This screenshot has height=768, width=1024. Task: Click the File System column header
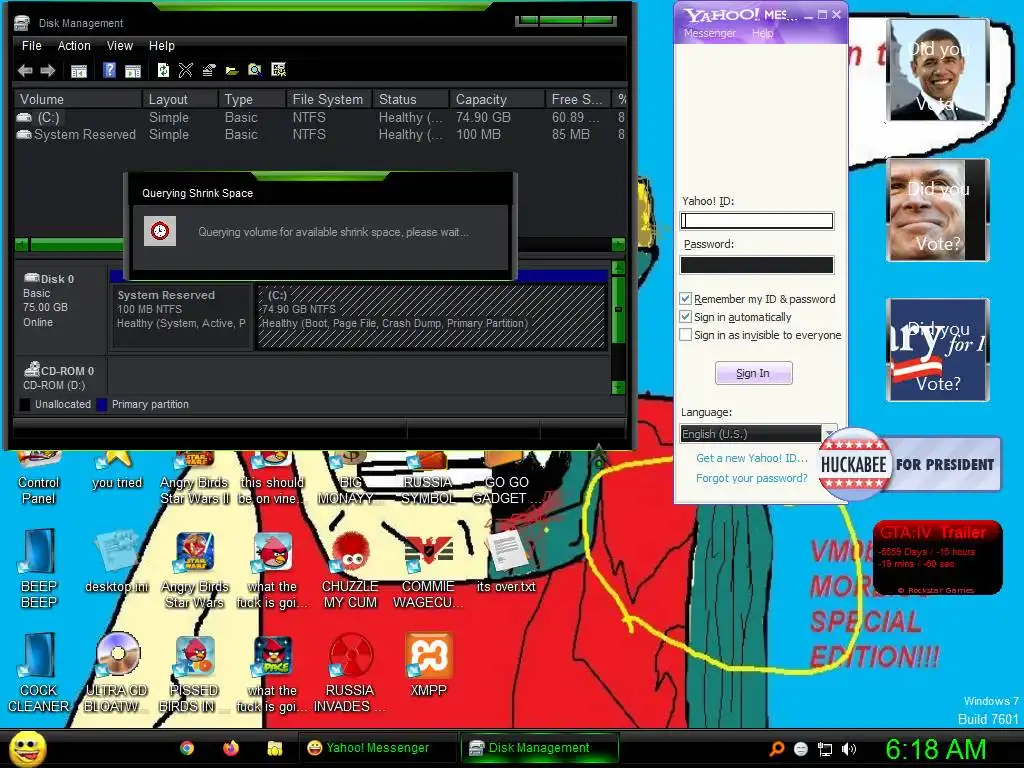coord(328,99)
